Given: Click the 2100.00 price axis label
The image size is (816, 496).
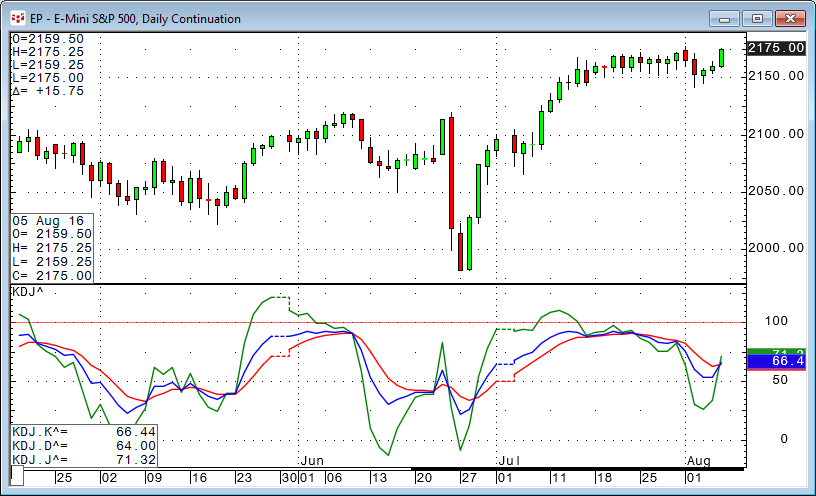Looking at the screenshot, I should (x=776, y=134).
